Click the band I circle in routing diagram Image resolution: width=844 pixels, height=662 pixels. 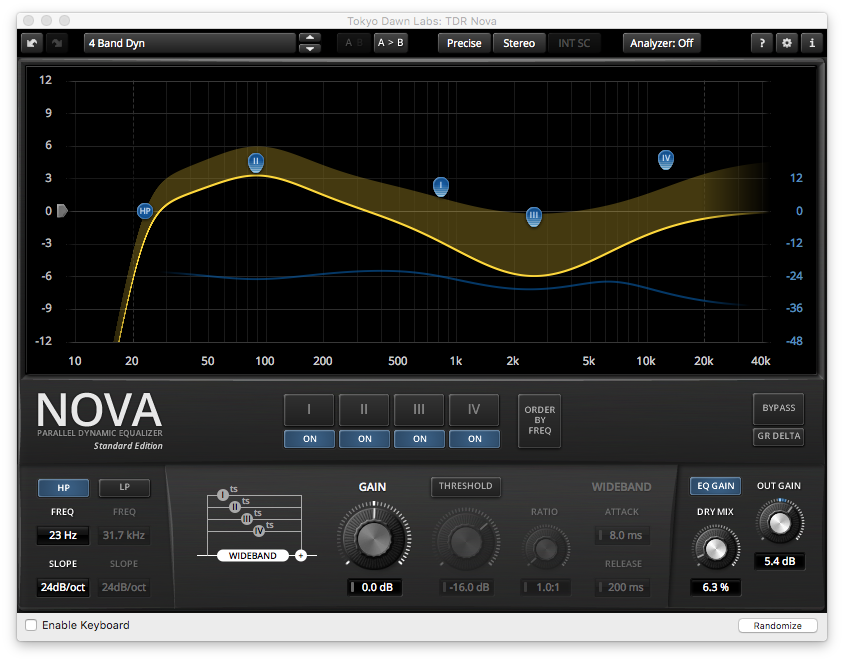(x=223, y=495)
